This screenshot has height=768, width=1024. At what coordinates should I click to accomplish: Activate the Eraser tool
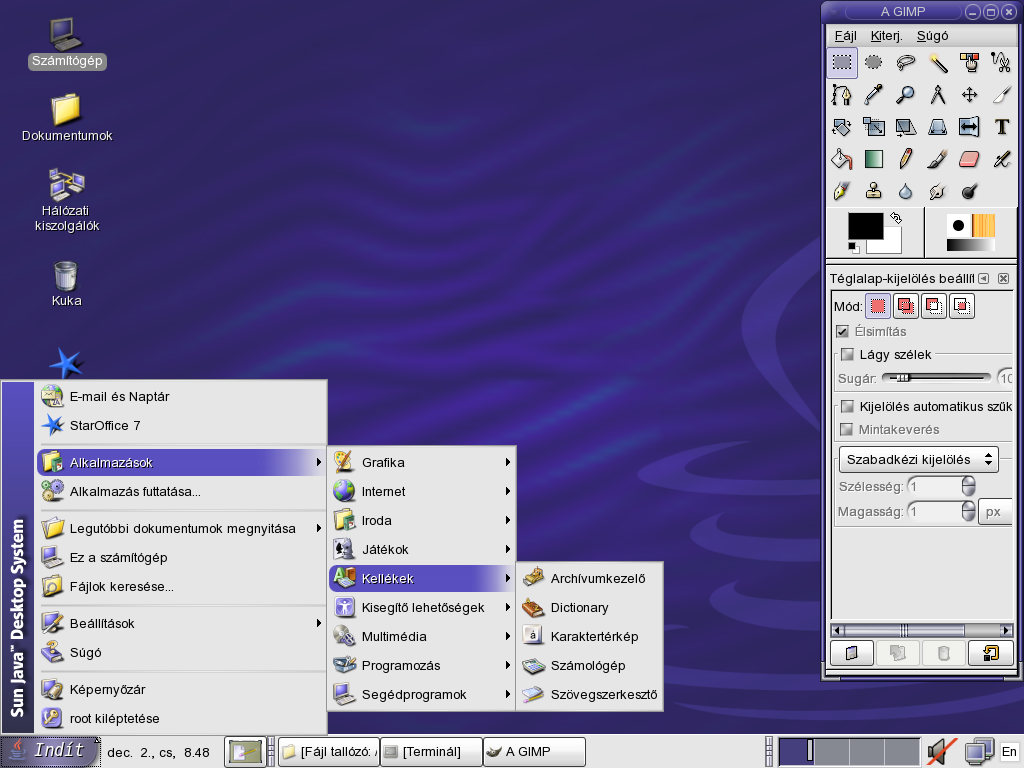click(970, 159)
